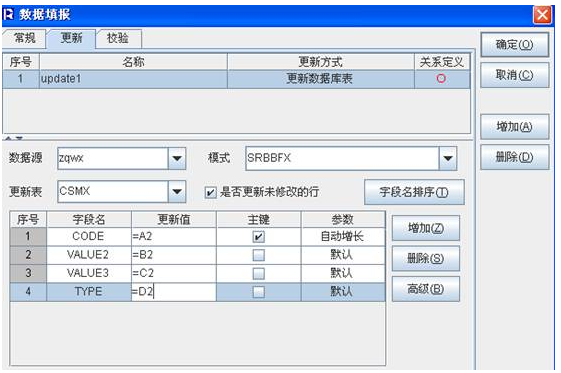561x373 pixels.
Task: Click the zqwx data source field
Action: point(113,158)
